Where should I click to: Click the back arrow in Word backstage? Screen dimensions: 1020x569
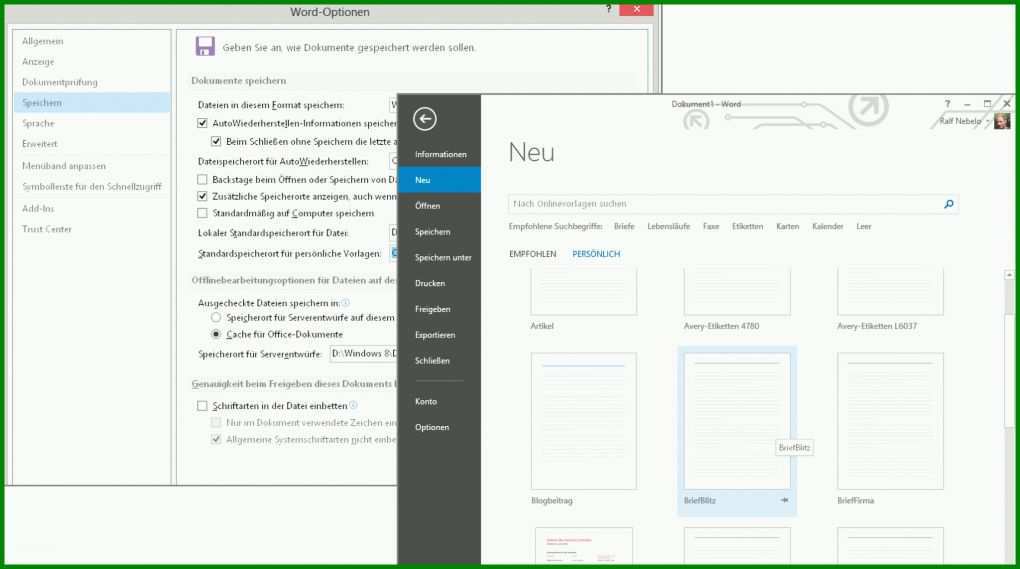click(x=425, y=119)
